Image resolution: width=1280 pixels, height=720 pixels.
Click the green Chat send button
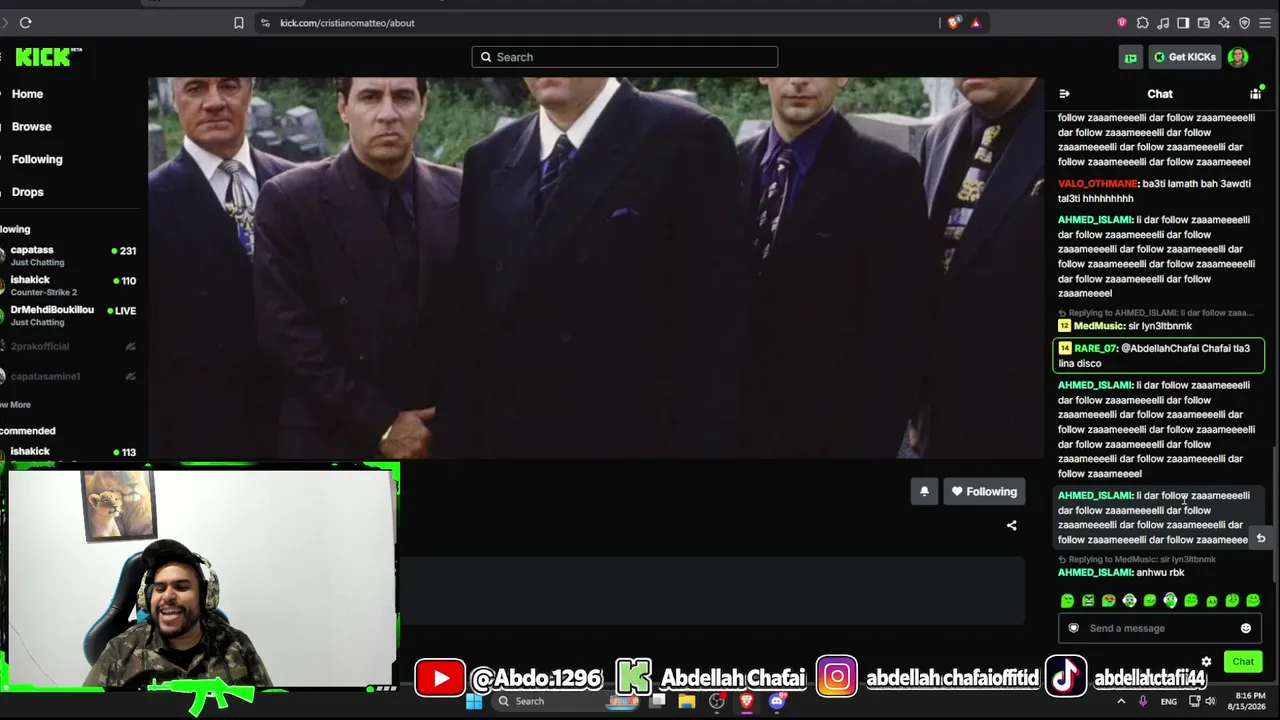[1243, 662]
